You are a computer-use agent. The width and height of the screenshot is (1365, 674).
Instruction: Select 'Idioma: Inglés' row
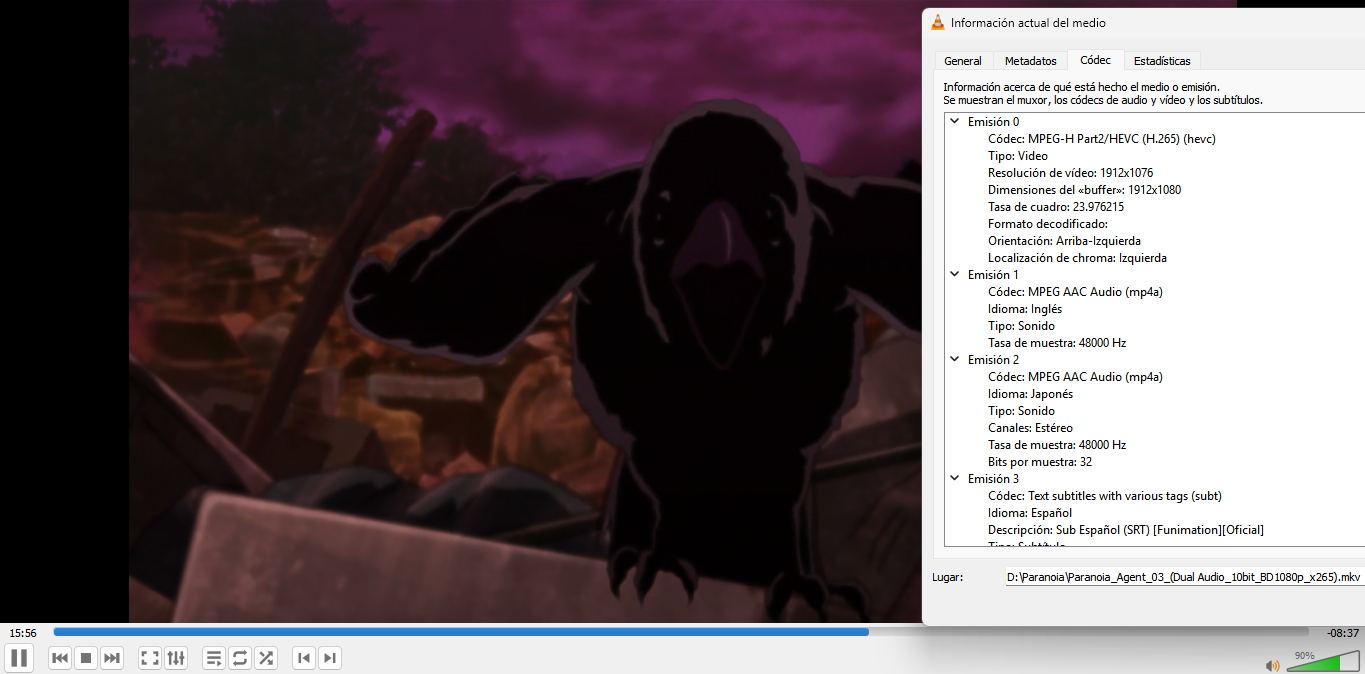pyautogui.click(x=1025, y=309)
